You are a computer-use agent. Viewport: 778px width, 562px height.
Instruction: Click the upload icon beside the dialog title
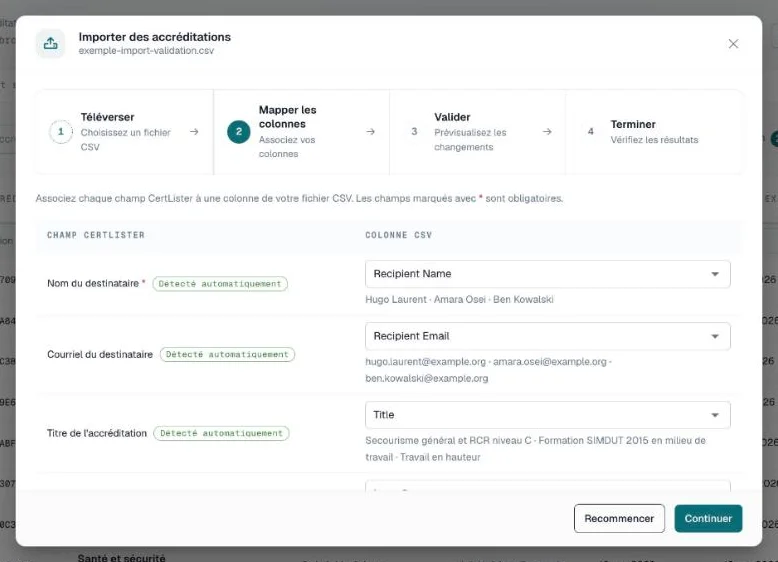(x=50, y=44)
